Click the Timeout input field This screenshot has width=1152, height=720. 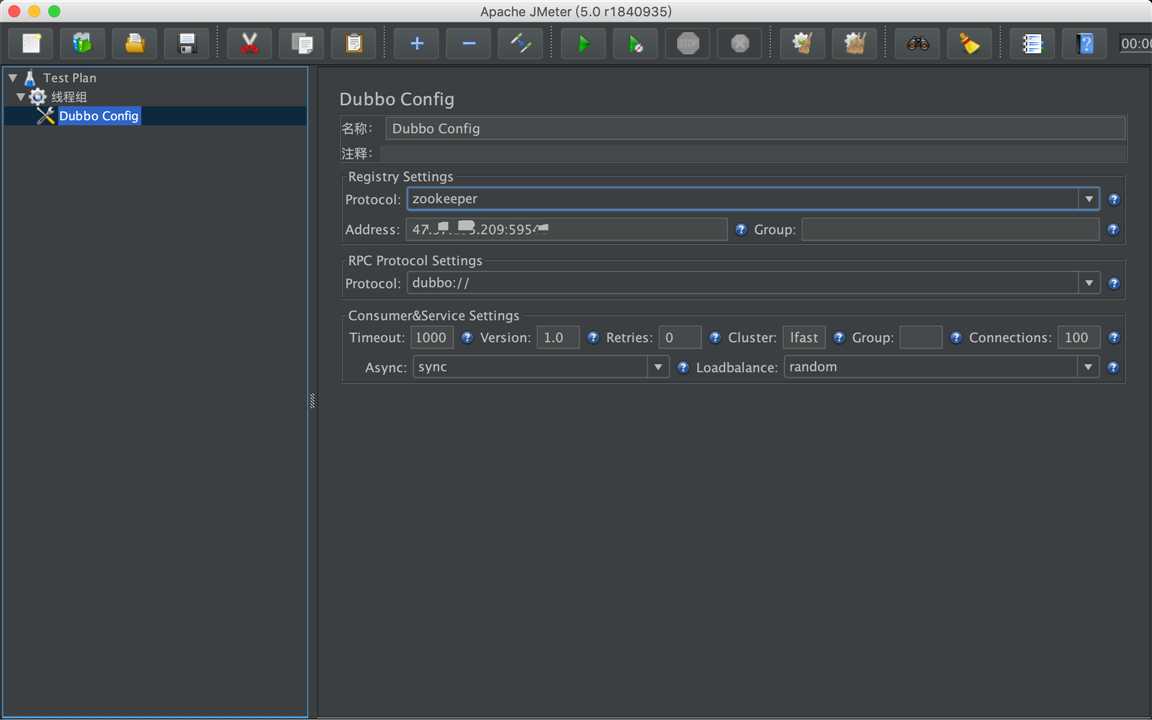(x=432, y=337)
